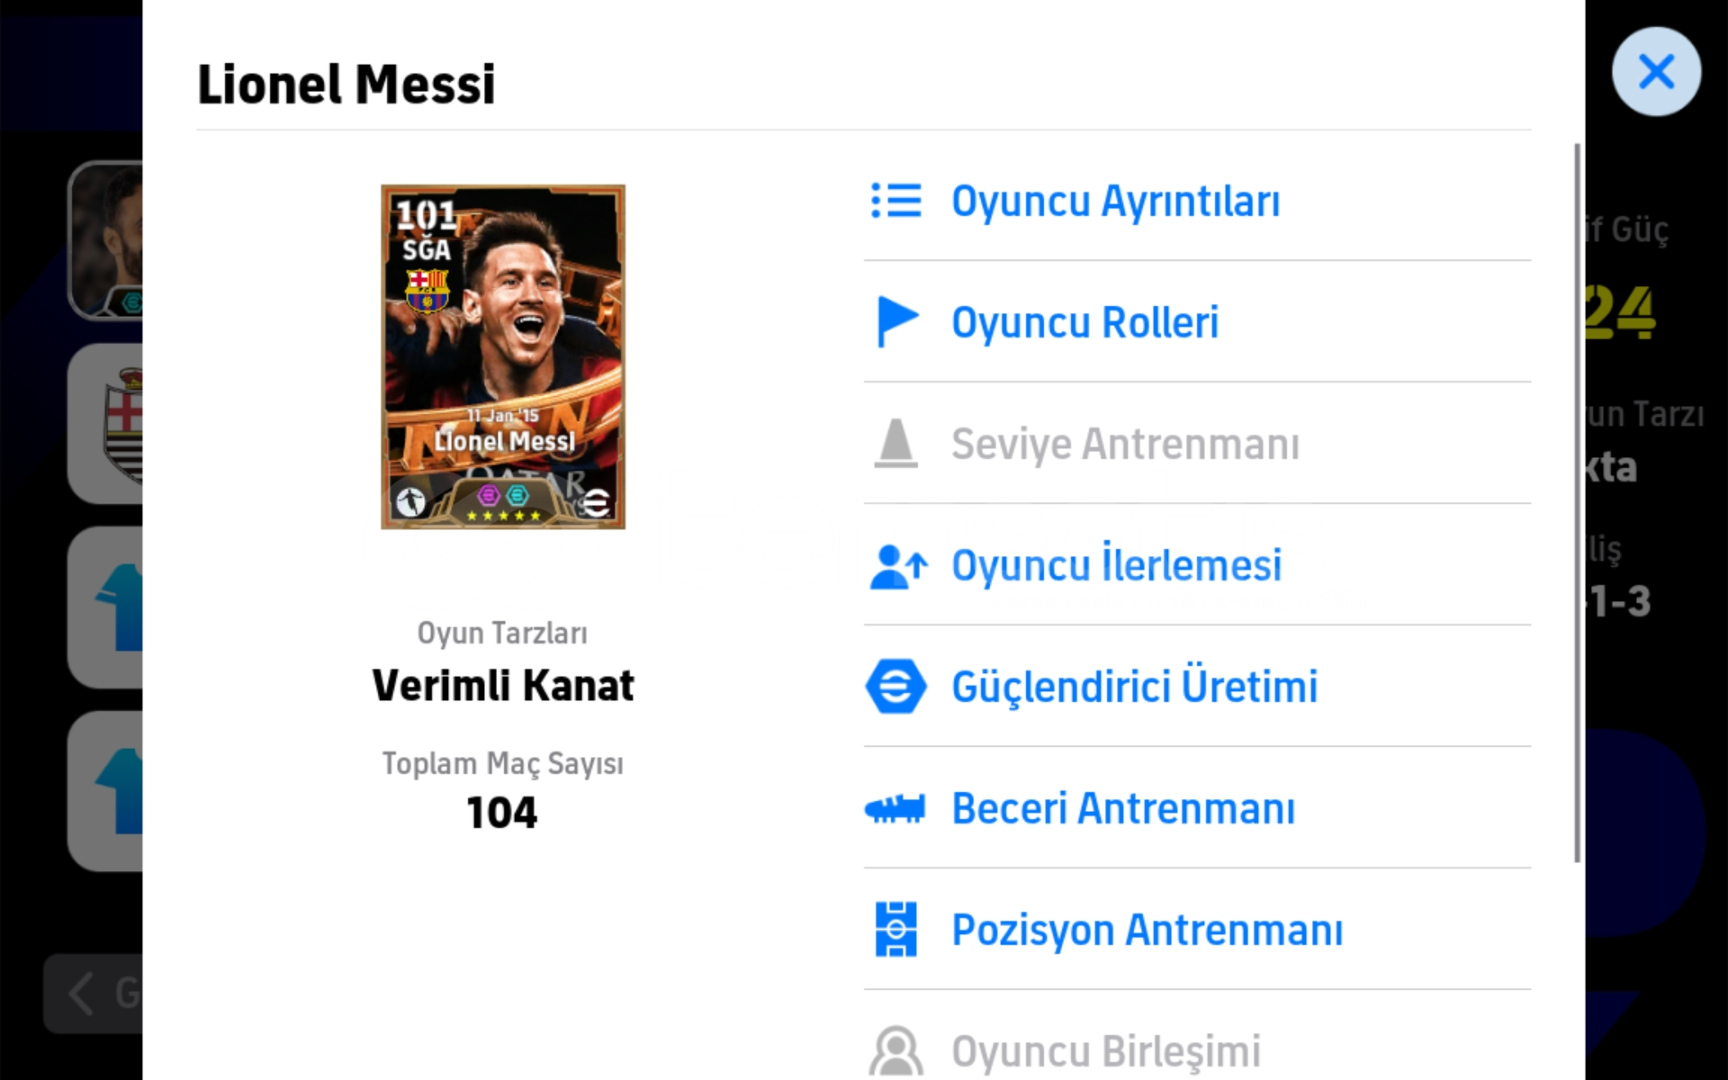Select Pozisyon Antrenmanı text link
Viewport: 1728px width, 1080px height.
[1147, 930]
